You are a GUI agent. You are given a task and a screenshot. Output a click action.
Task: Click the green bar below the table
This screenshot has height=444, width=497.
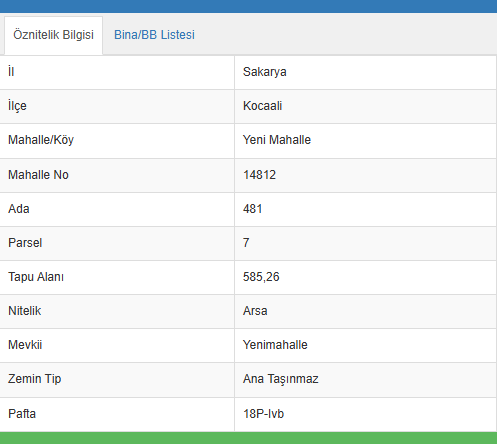click(x=248, y=438)
